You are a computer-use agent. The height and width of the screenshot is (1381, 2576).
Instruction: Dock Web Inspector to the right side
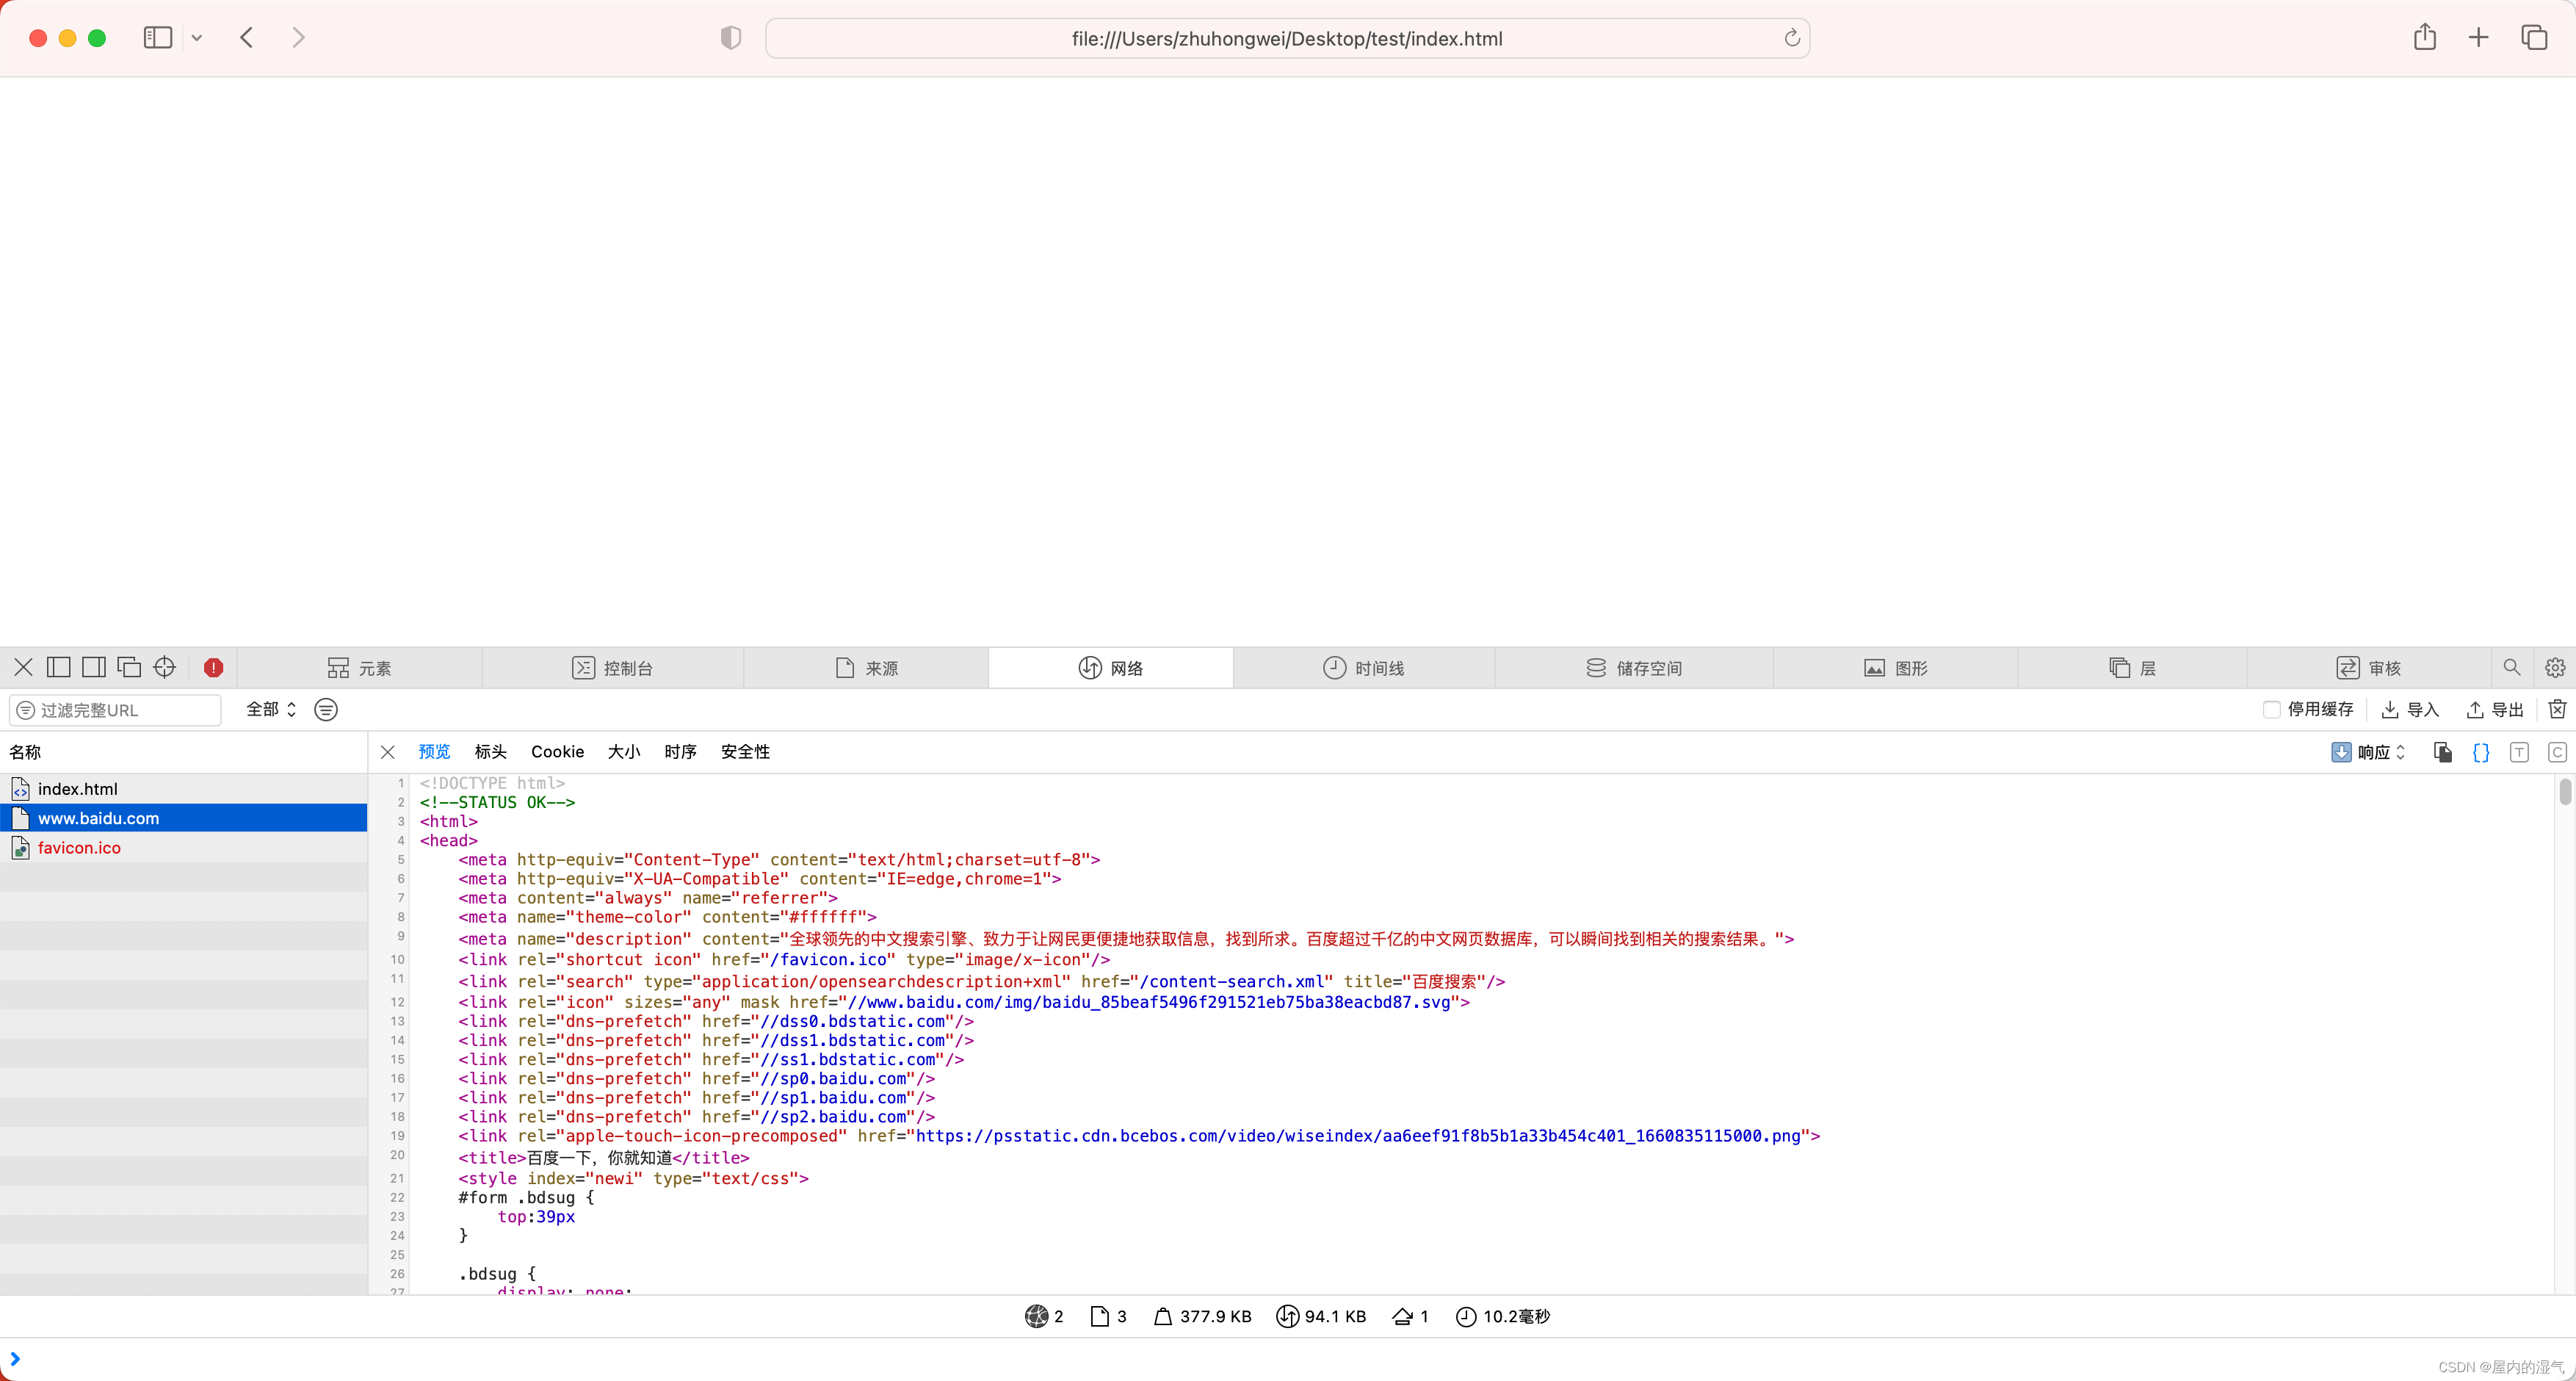tap(94, 667)
